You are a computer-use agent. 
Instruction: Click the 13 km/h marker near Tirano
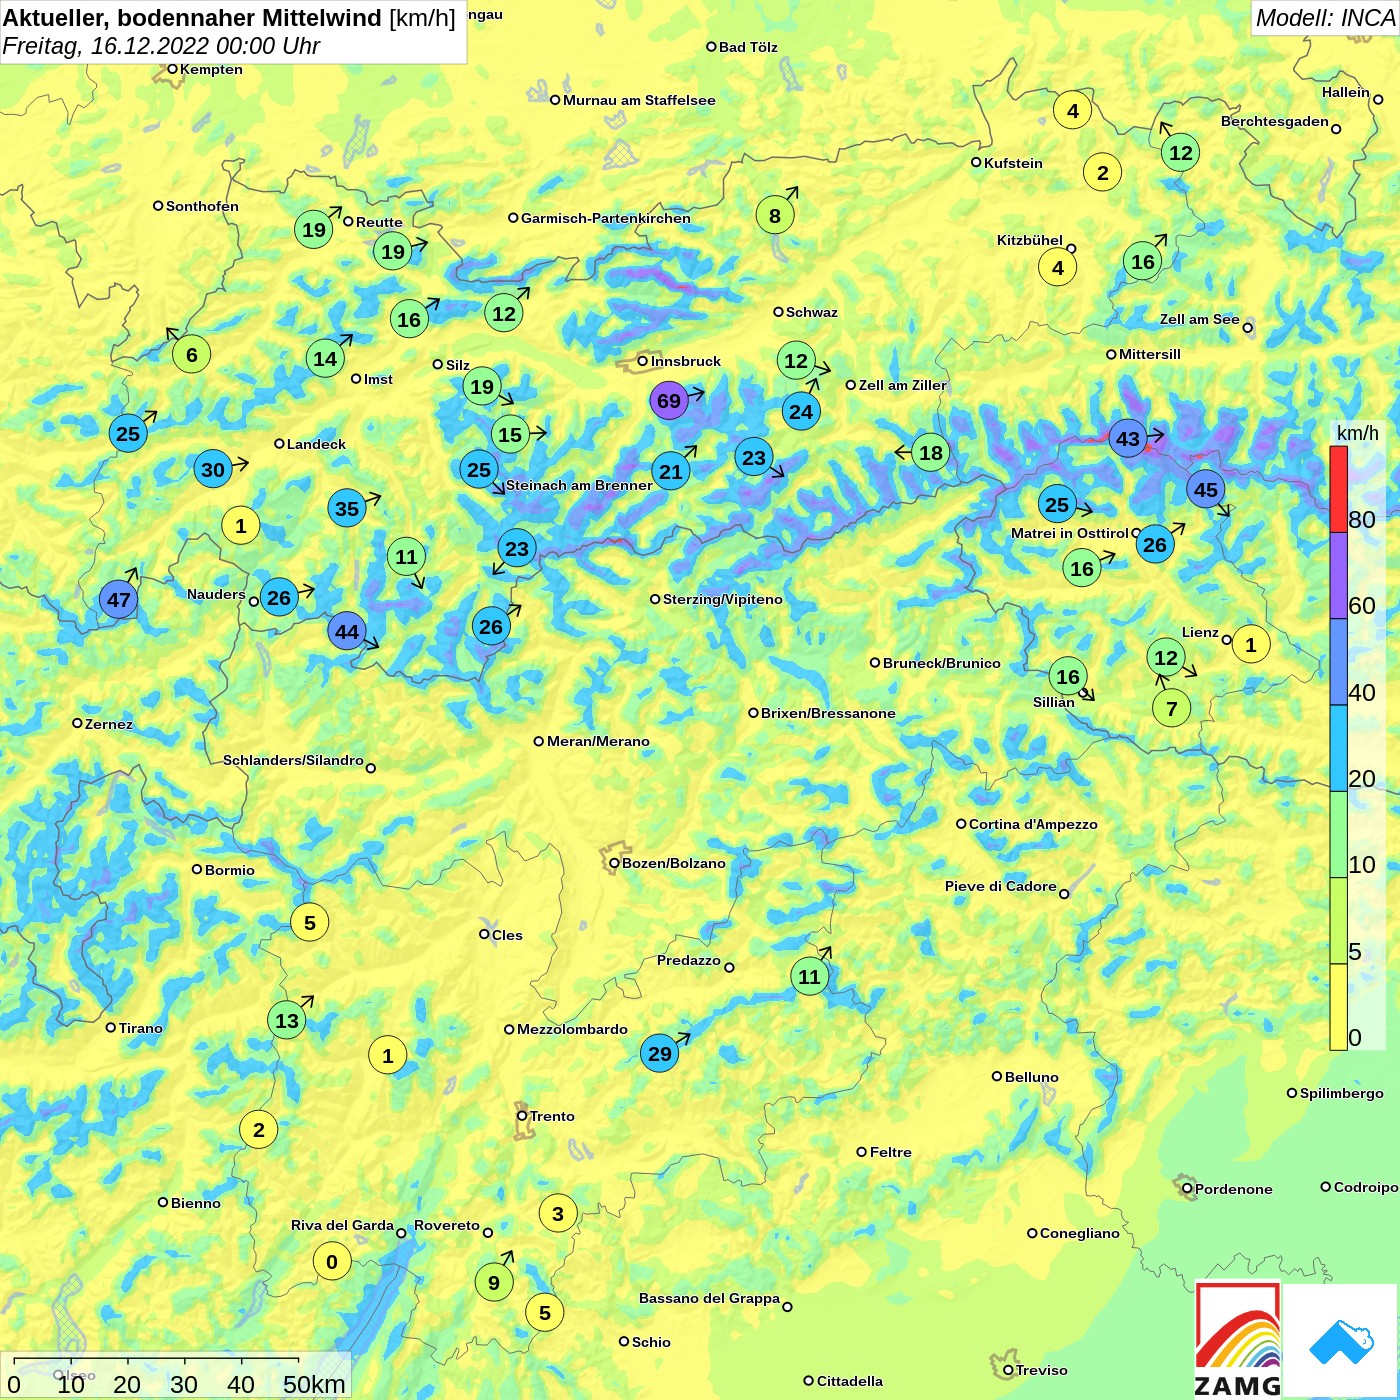pyautogui.click(x=287, y=1021)
